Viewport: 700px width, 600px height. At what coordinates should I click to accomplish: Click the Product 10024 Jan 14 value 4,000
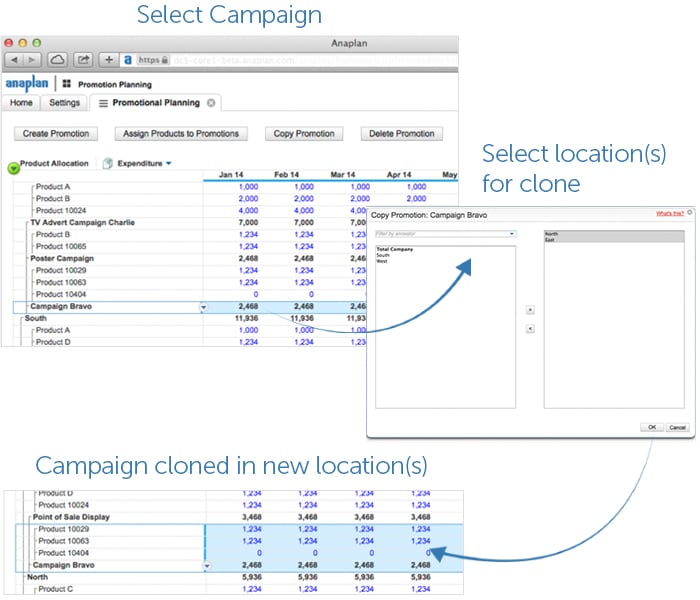[x=248, y=211]
